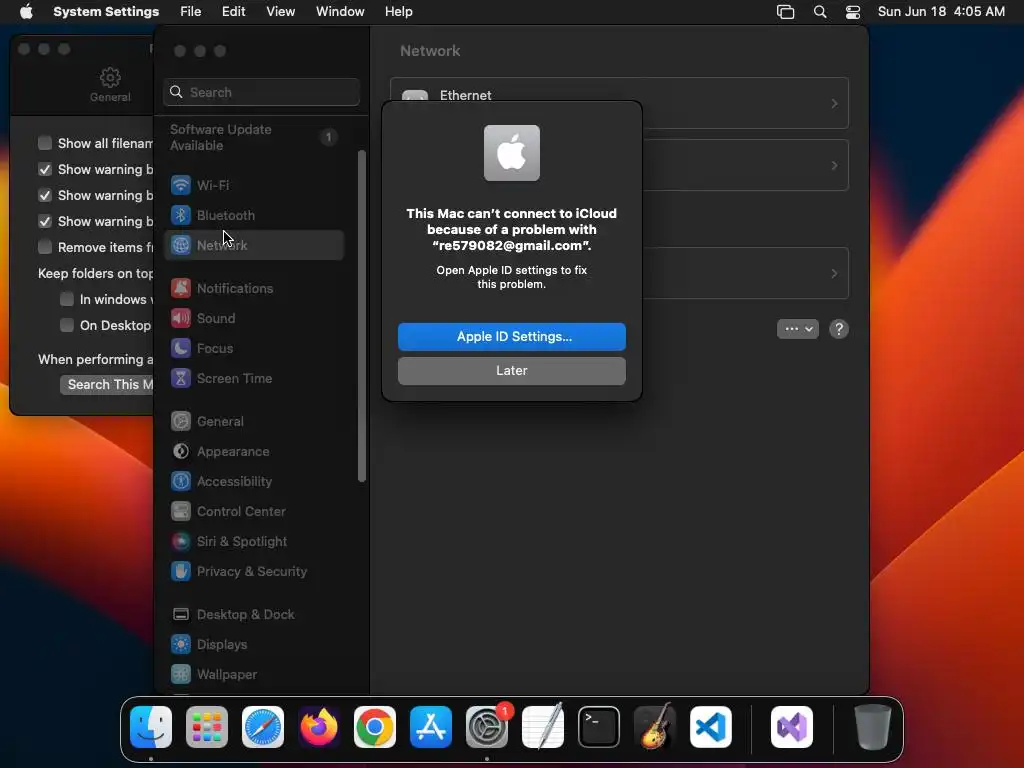1024x768 pixels.
Task: Launch Visual Studio from the Dock
Action: tap(792, 727)
